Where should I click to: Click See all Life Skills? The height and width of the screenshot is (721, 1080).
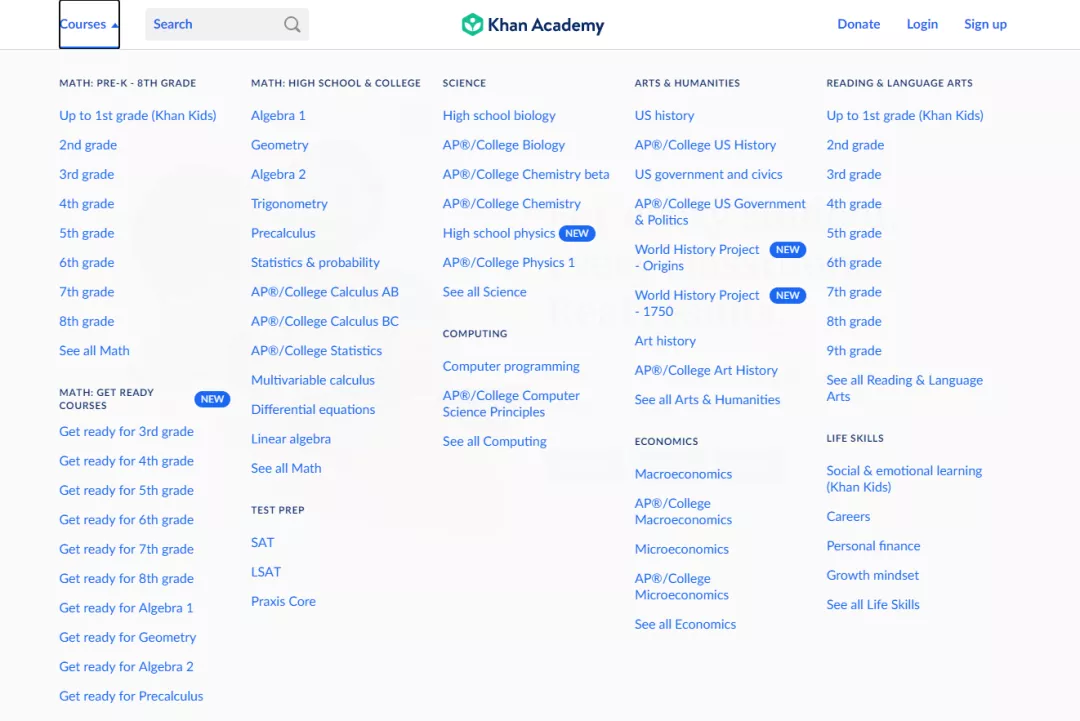click(873, 605)
